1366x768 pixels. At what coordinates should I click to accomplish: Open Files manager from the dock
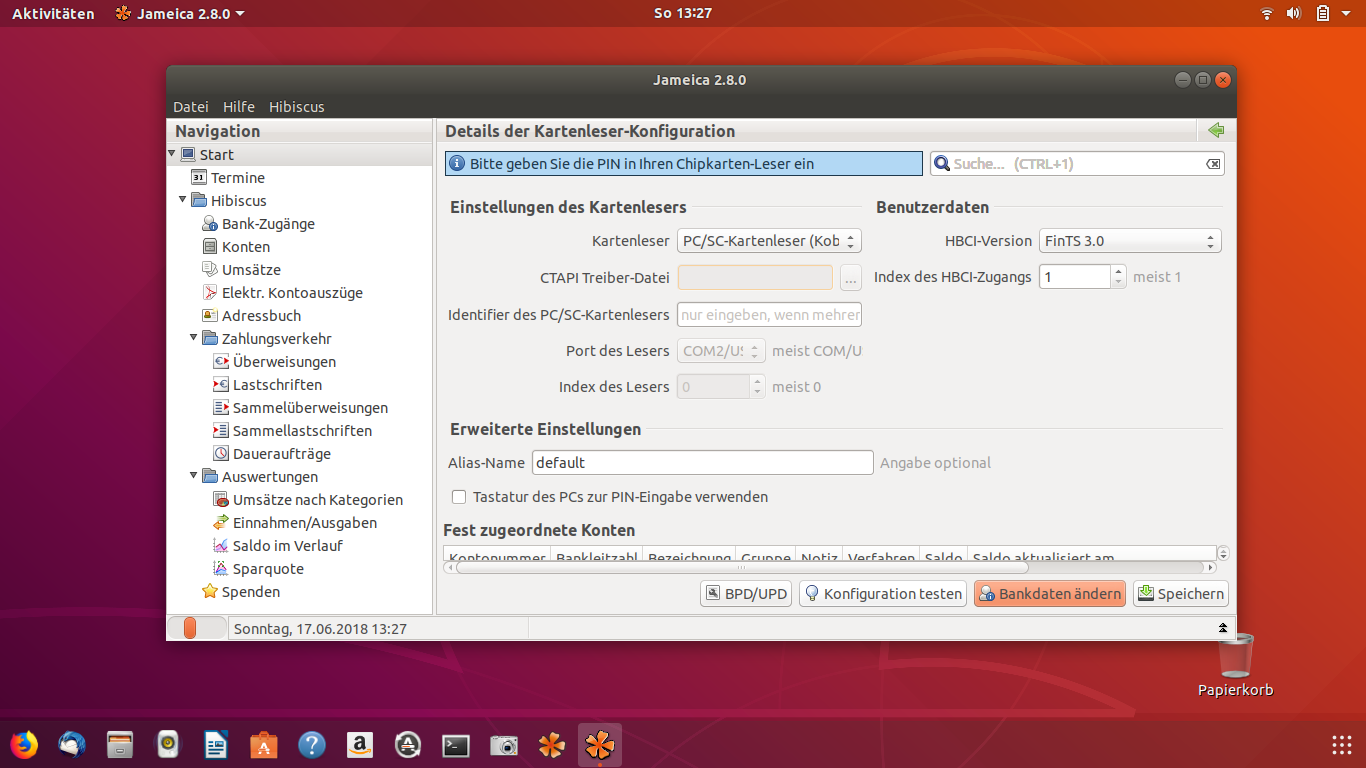(120, 745)
